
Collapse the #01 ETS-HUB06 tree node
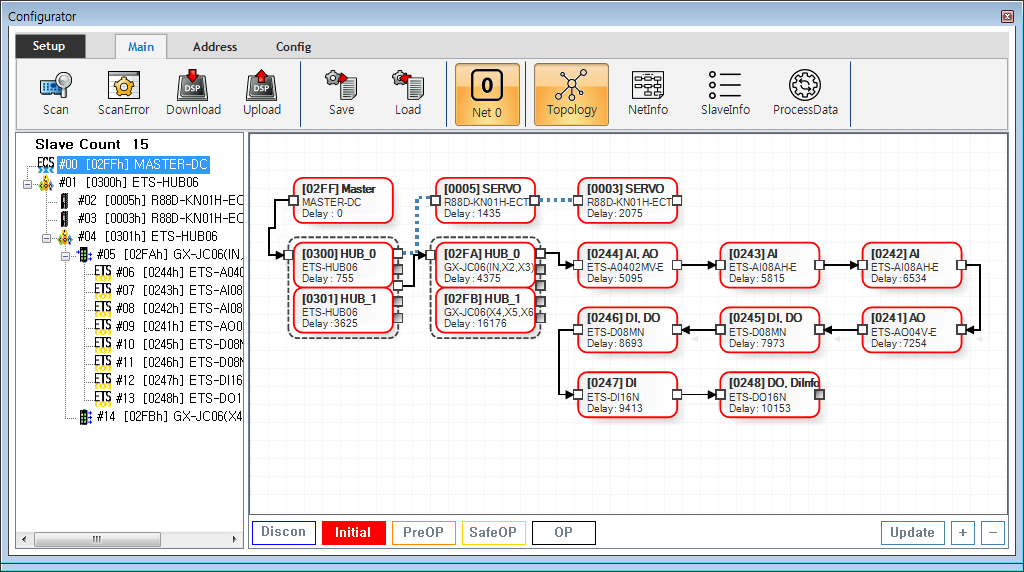point(28,183)
